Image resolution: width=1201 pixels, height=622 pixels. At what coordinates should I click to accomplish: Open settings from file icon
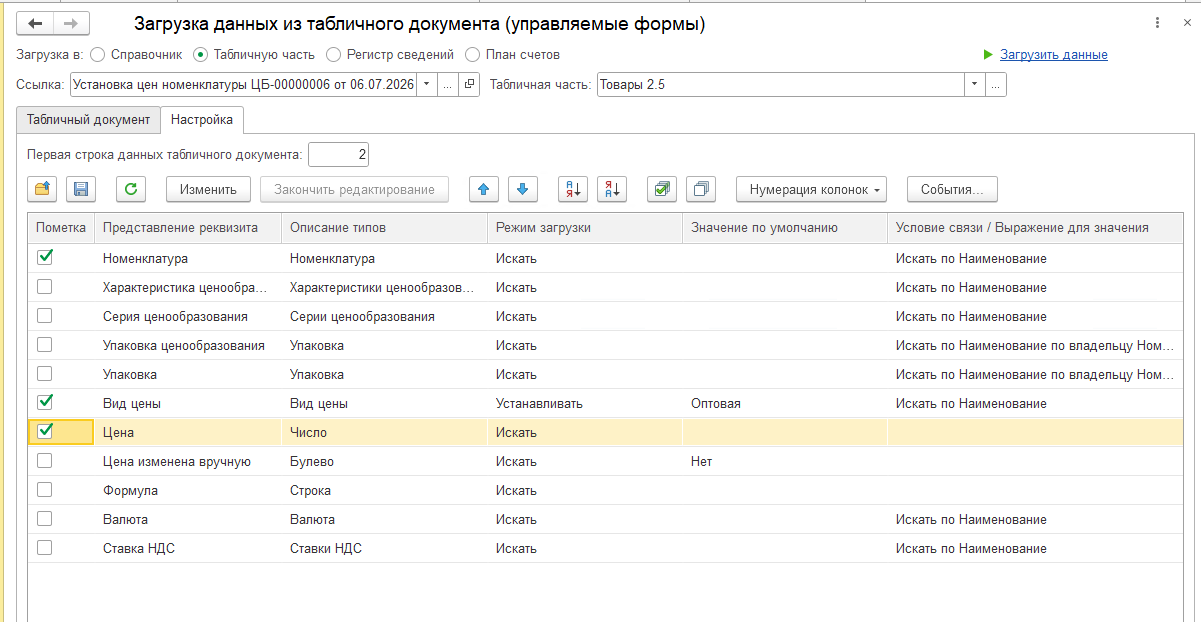click(x=43, y=189)
